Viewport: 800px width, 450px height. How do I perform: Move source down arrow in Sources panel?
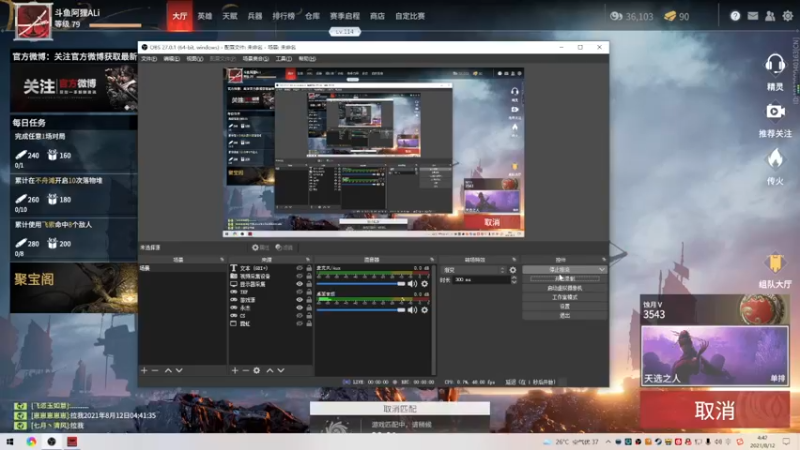tap(281, 370)
